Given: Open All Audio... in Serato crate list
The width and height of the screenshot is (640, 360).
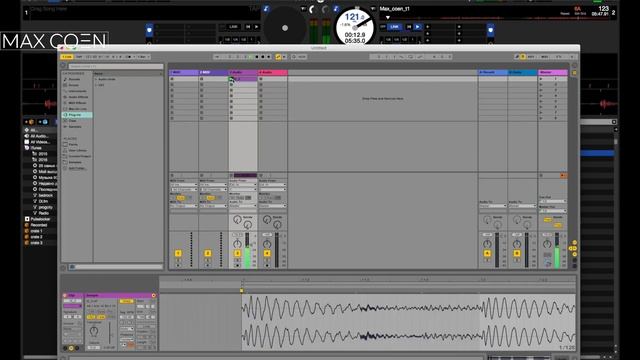Looking at the screenshot, I should pos(39,136).
